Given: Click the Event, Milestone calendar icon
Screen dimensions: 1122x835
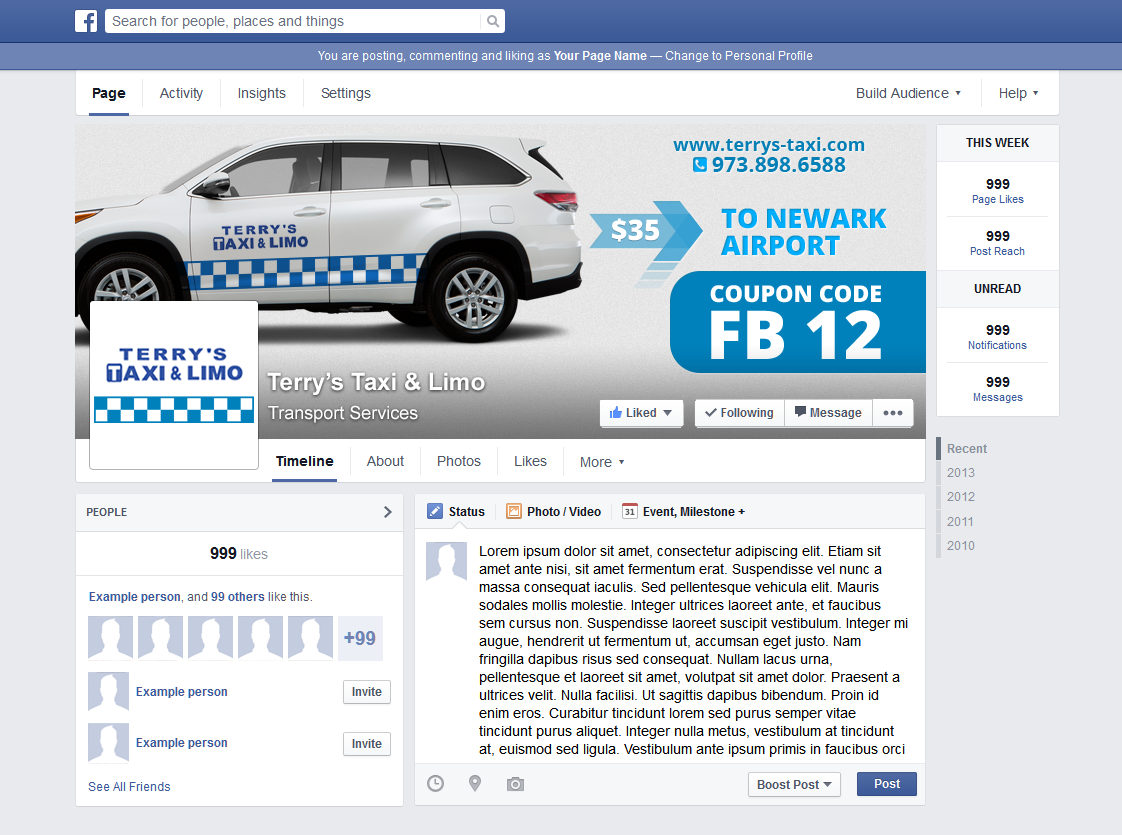Looking at the screenshot, I should [629, 511].
